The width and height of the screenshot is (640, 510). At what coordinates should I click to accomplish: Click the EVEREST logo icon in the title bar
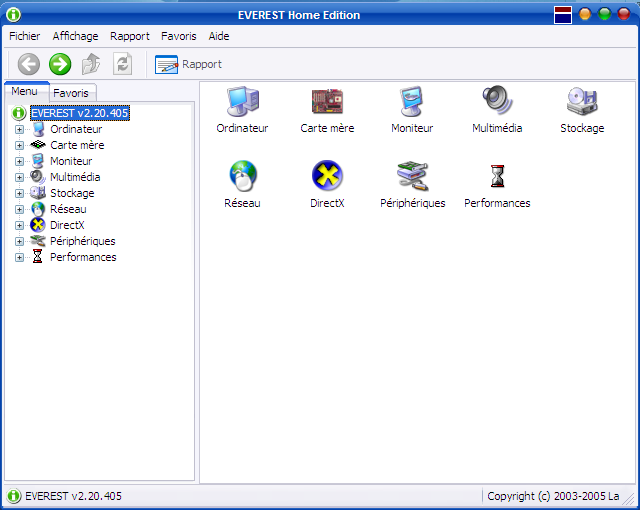coord(13,15)
